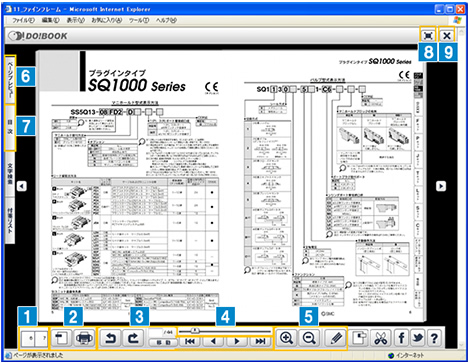Jump to the first page button
470x363 pixels.
click(x=190, y=341)
